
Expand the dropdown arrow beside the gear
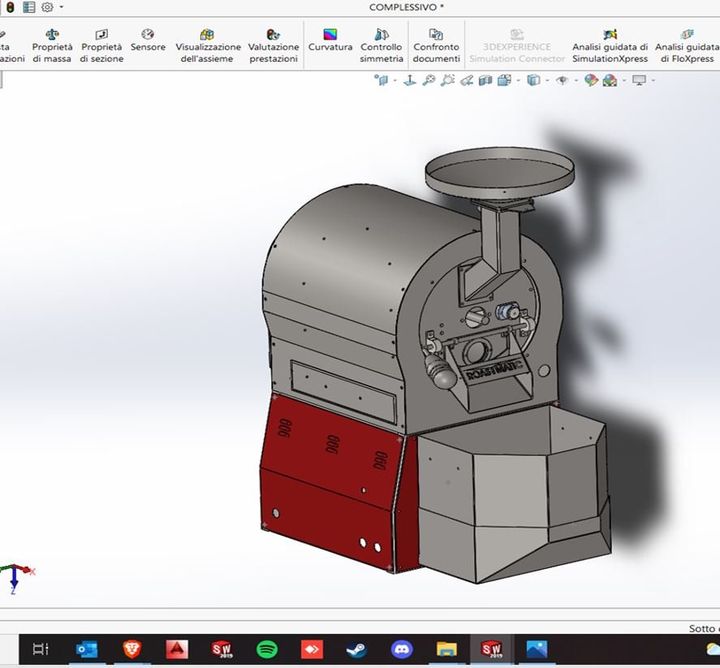pyautogui.click(x=61, y=7)
